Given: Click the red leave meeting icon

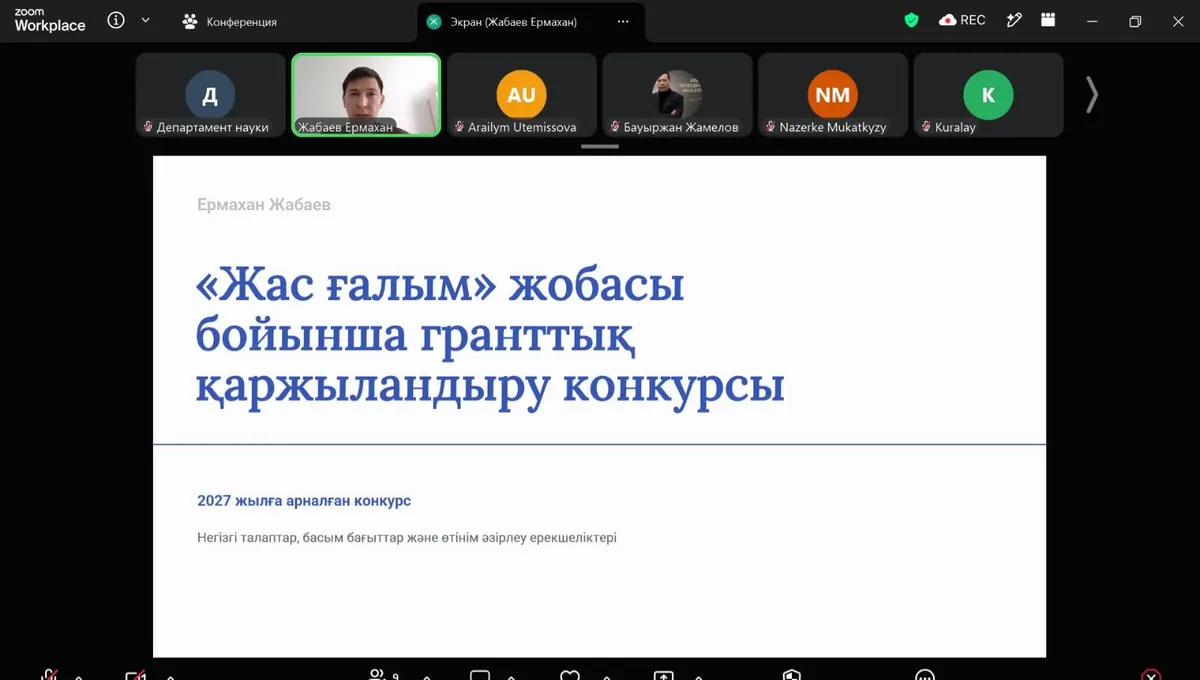Looking at the screenshot, I should click(x=1151, y=676).
